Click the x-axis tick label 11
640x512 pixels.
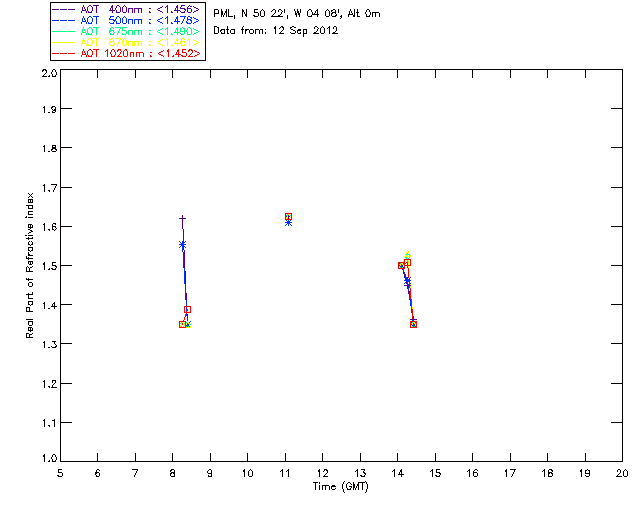coord(285,473)
